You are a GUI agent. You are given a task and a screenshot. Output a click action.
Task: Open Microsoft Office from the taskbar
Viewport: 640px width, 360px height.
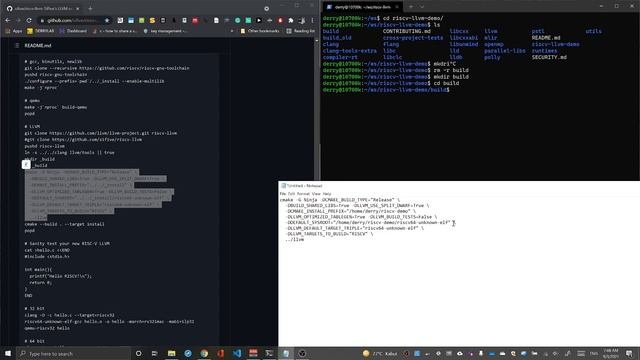coord(220,353)
